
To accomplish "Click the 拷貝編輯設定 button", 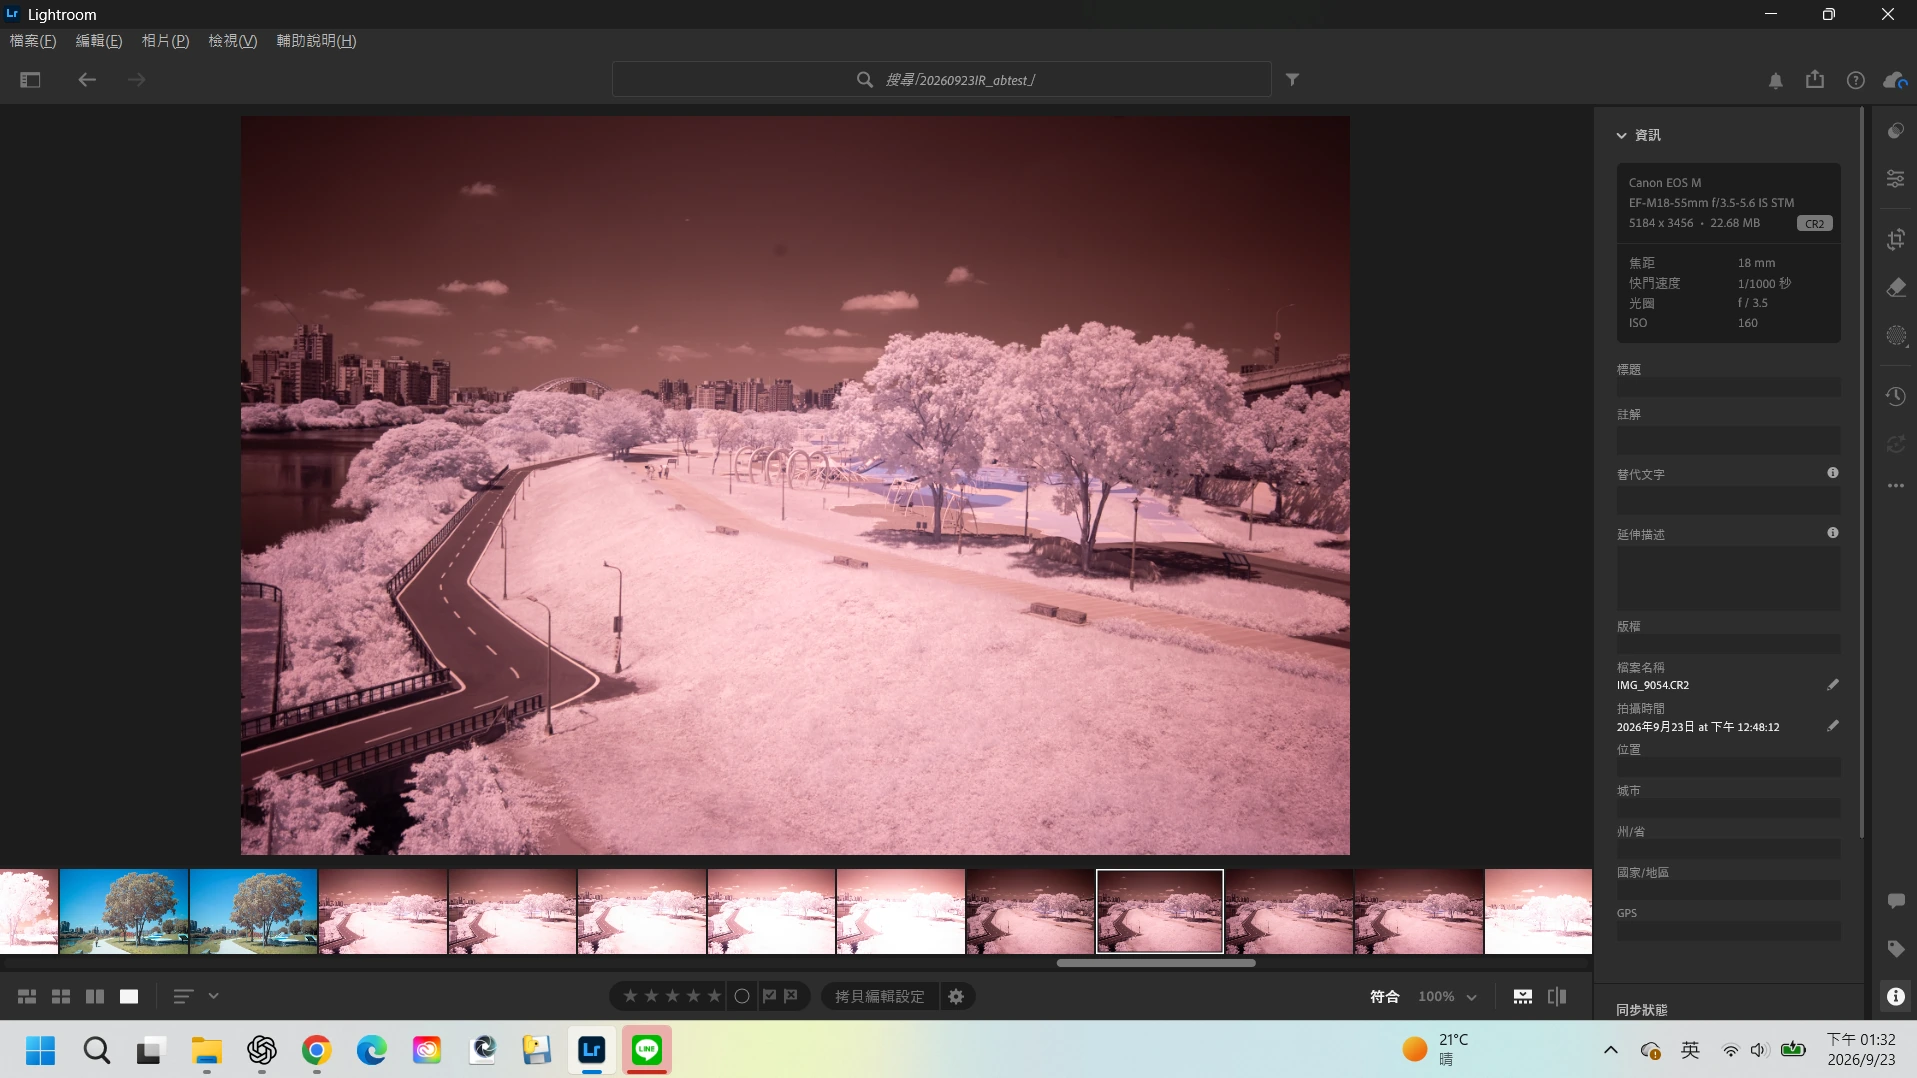I will (880, 997).
